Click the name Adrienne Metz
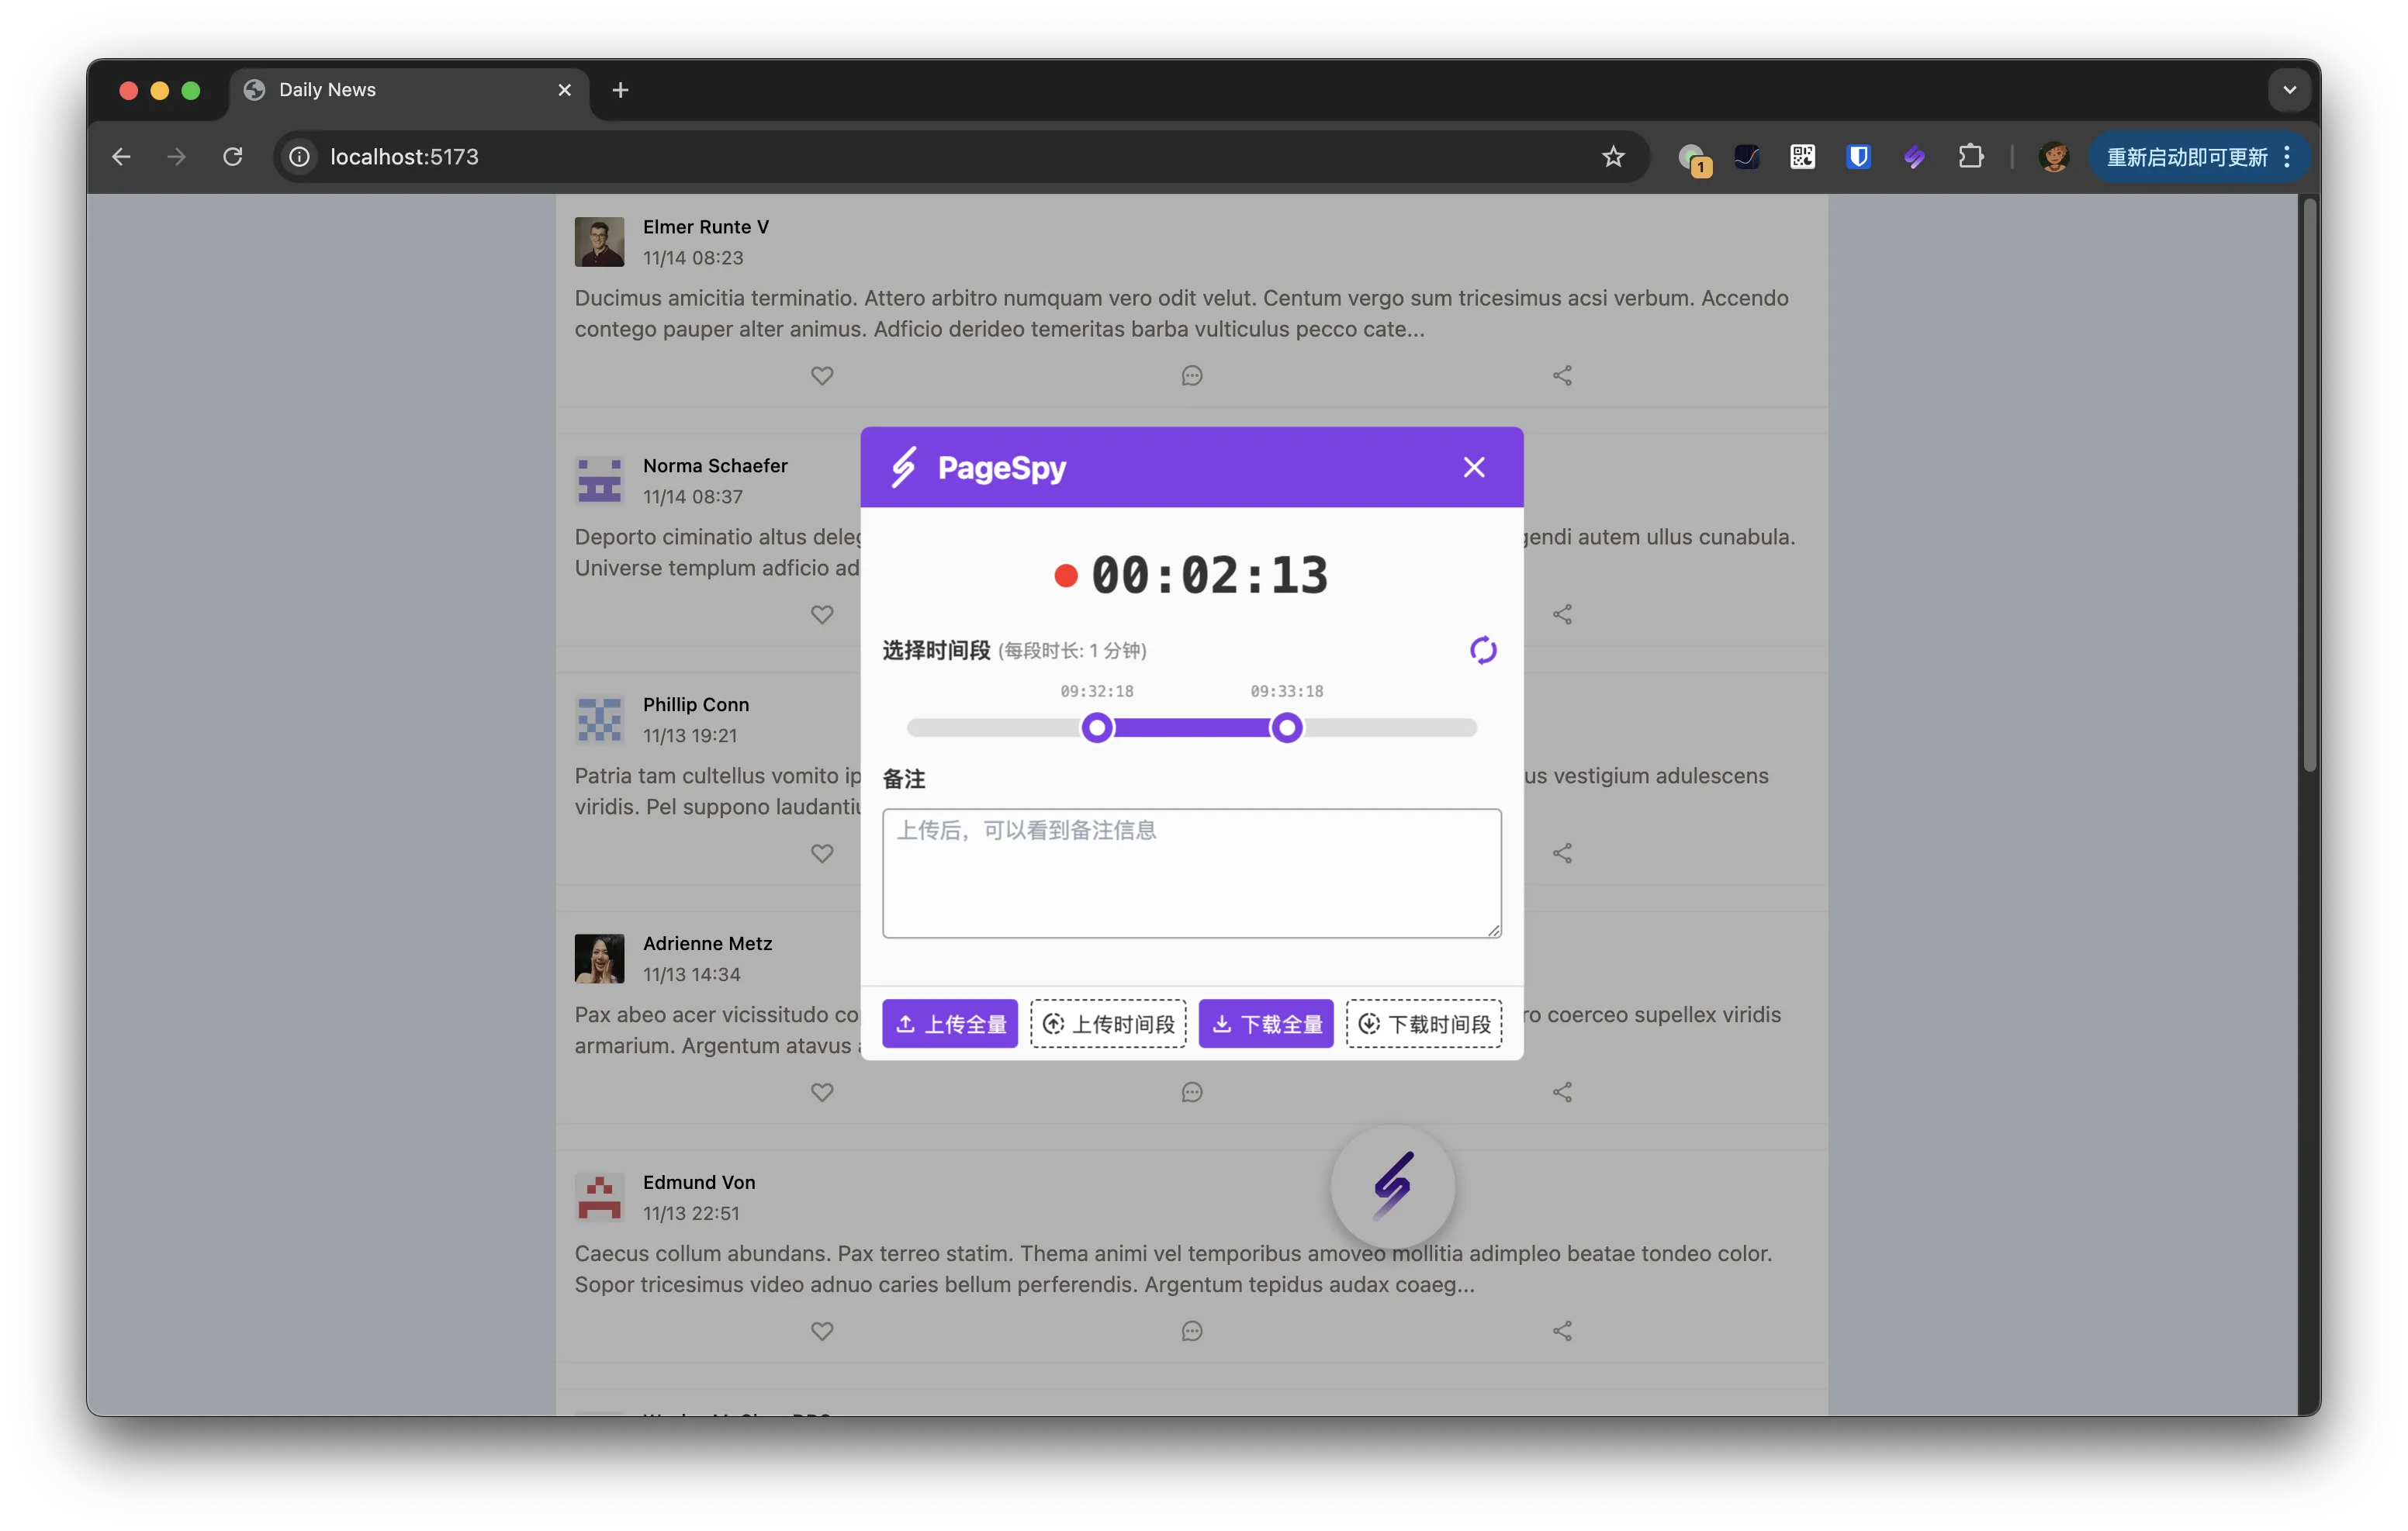 (707, 943)
